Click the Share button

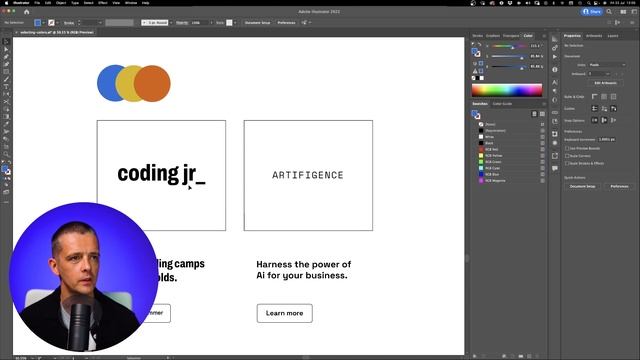coord(591,12)
